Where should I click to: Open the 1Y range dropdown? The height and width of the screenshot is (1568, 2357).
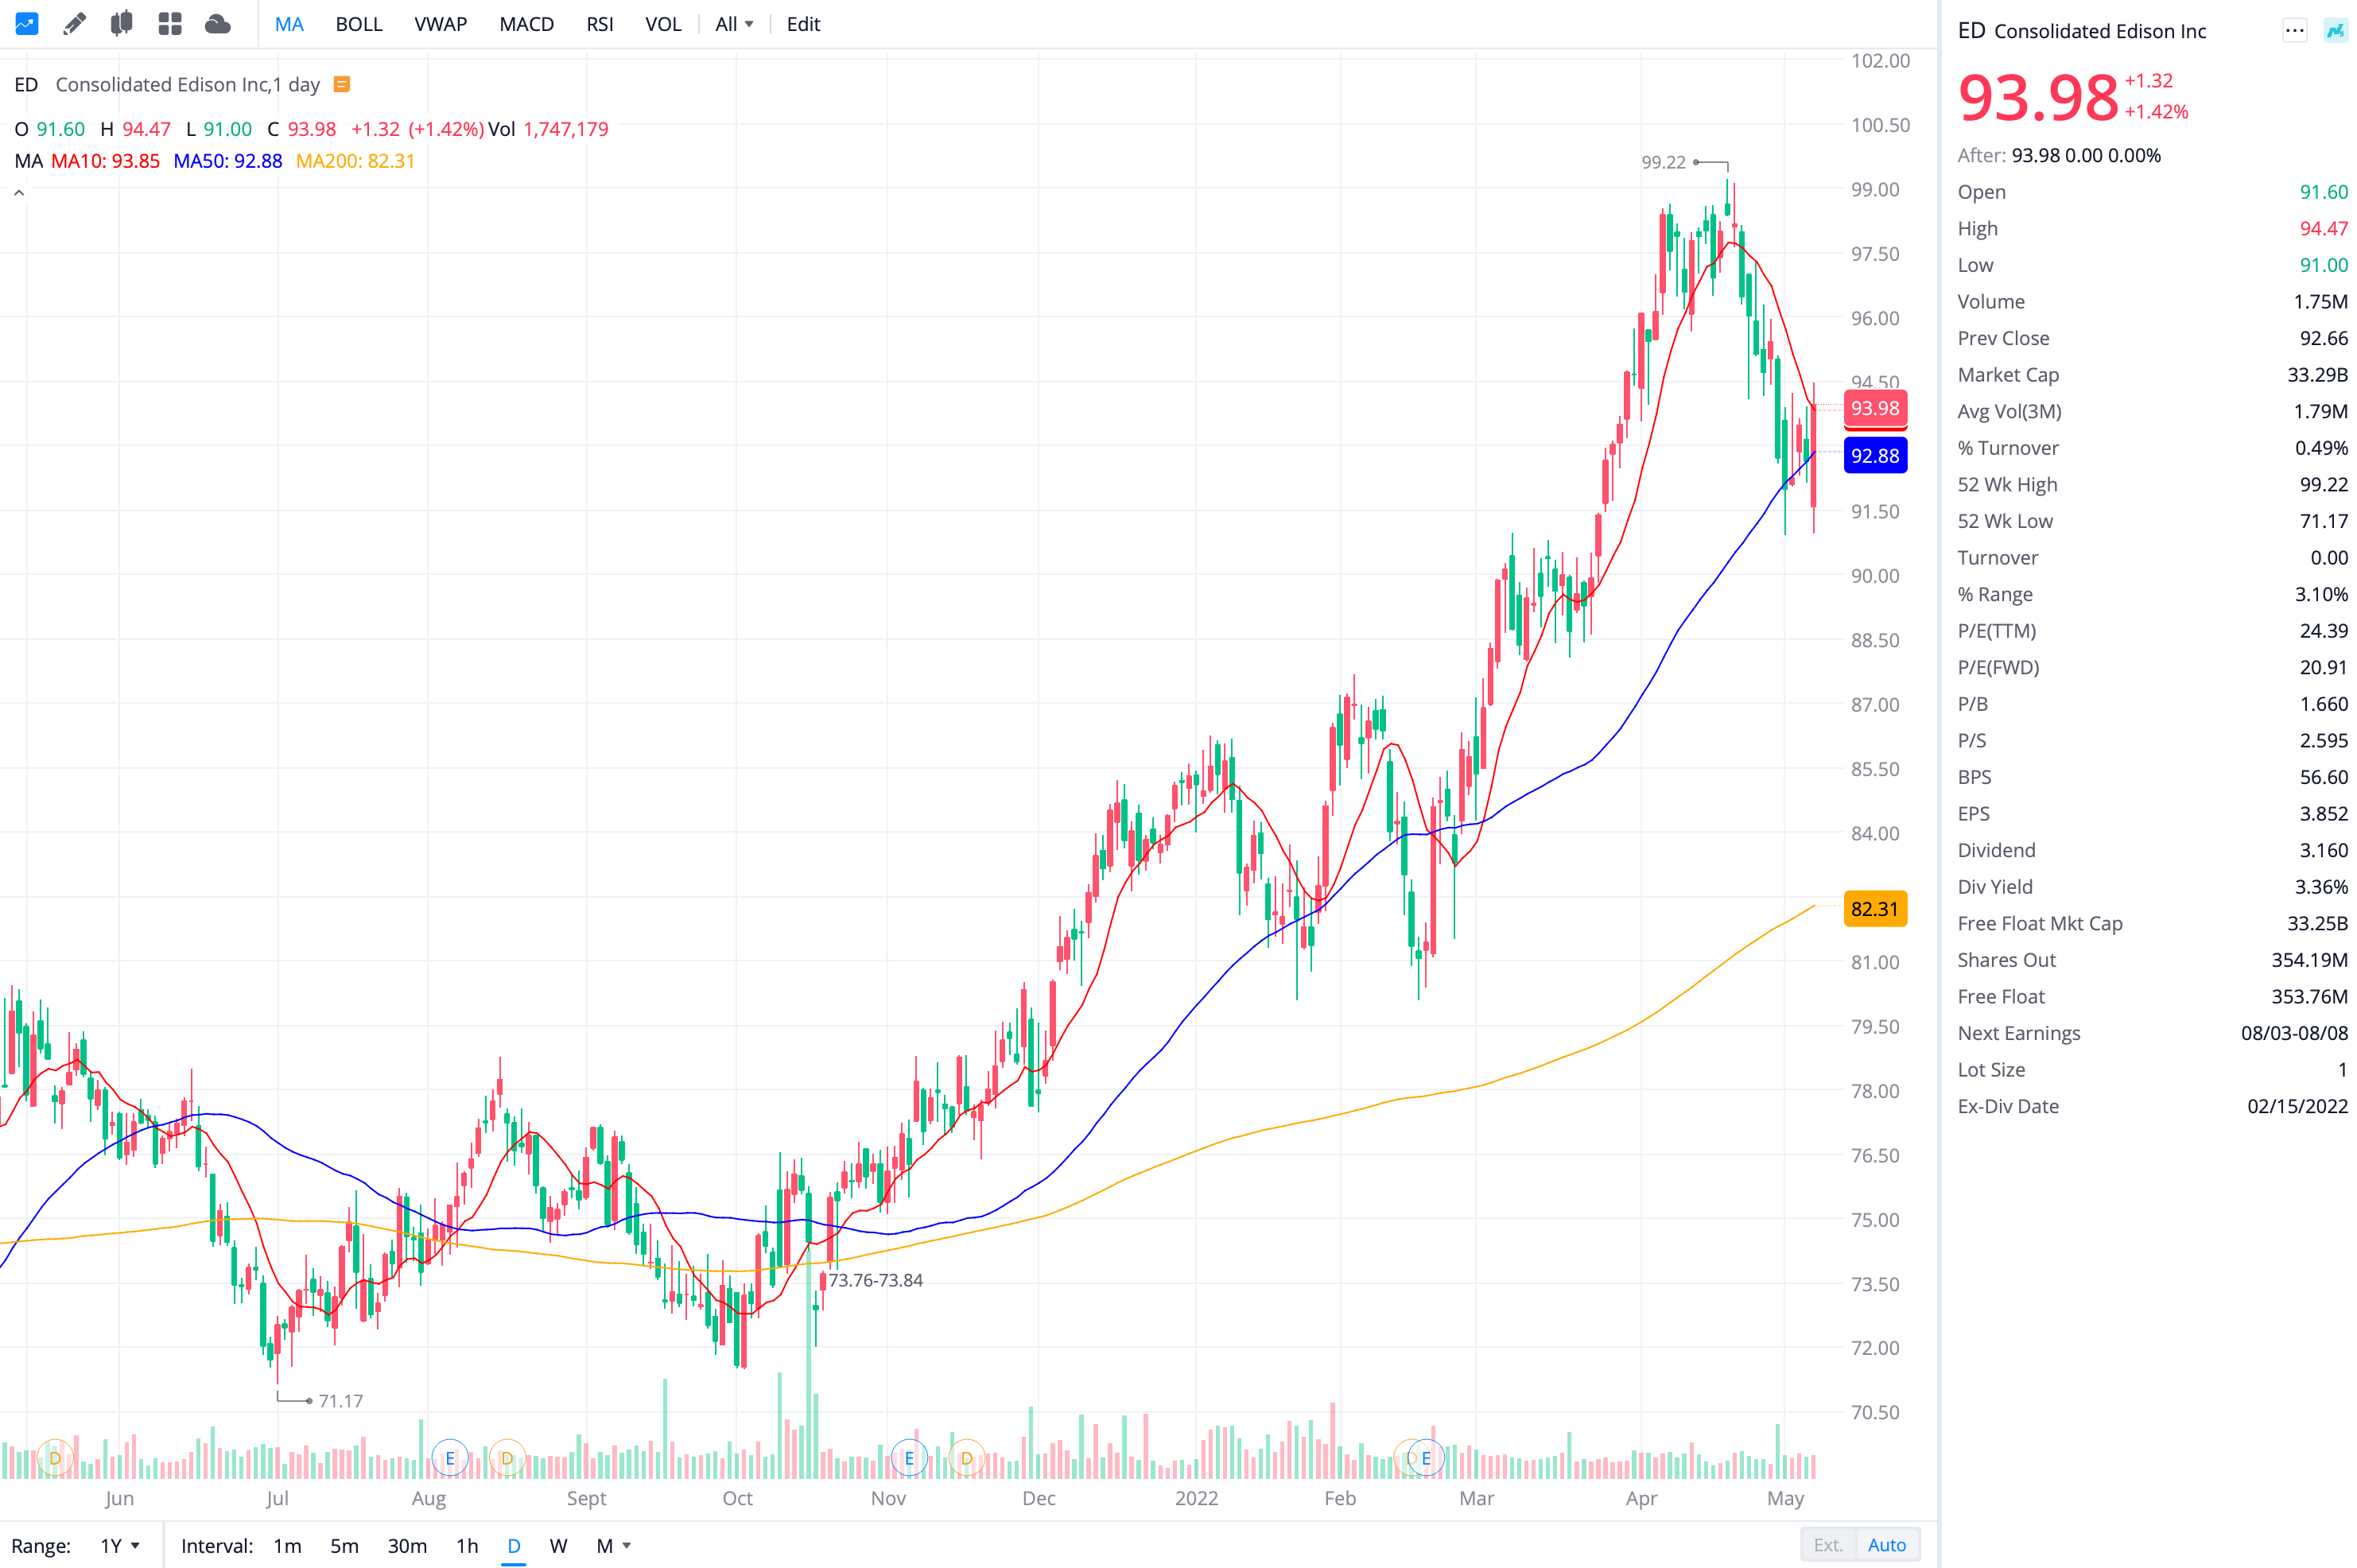point(119,1546)
